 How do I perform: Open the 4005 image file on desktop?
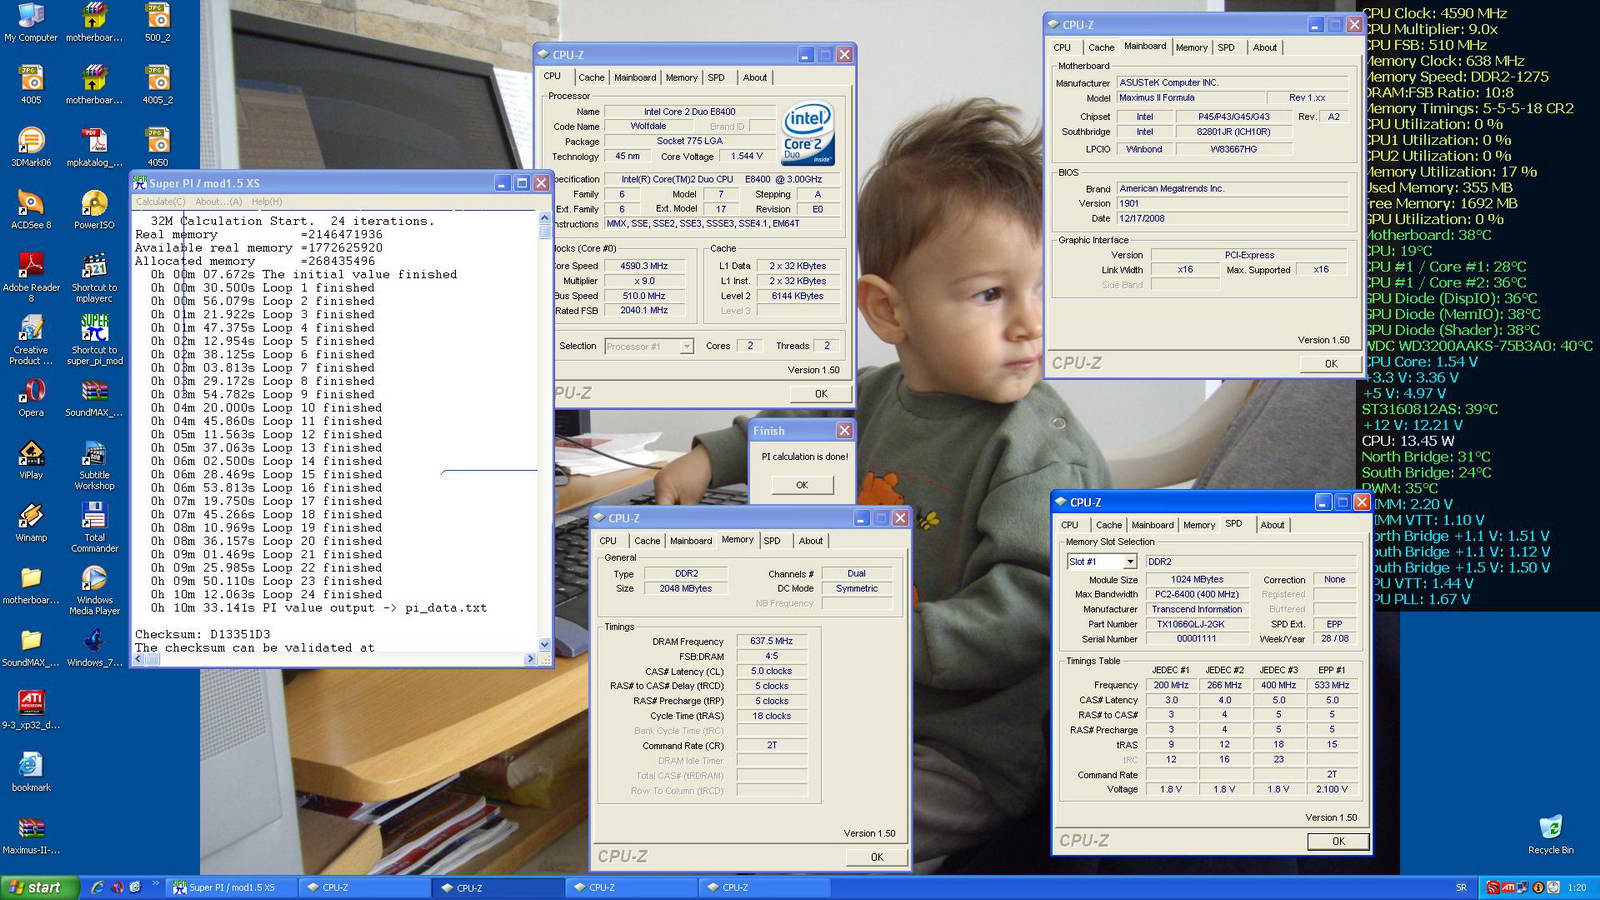pyautogui.click(x=31, y=84)
